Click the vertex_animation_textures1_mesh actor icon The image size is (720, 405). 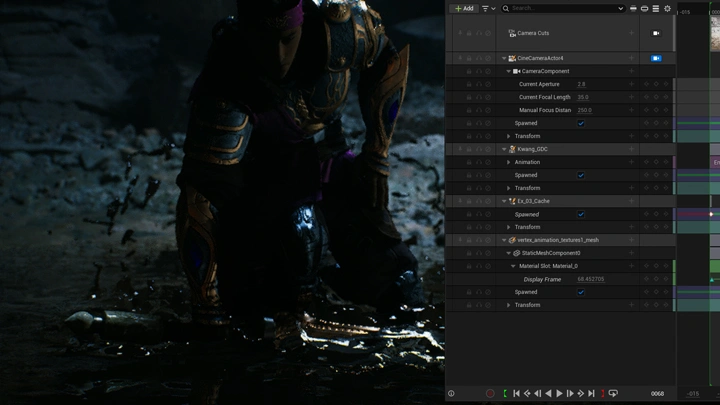click(512, 240)
